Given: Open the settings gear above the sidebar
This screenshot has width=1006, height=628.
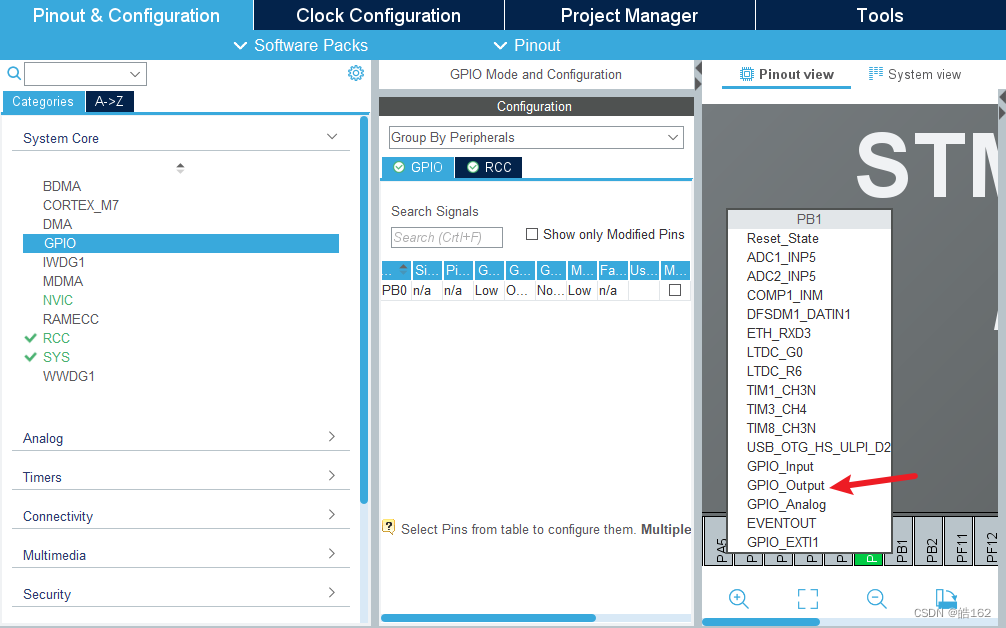Looking at the screenshot, I should click(355, 73).
